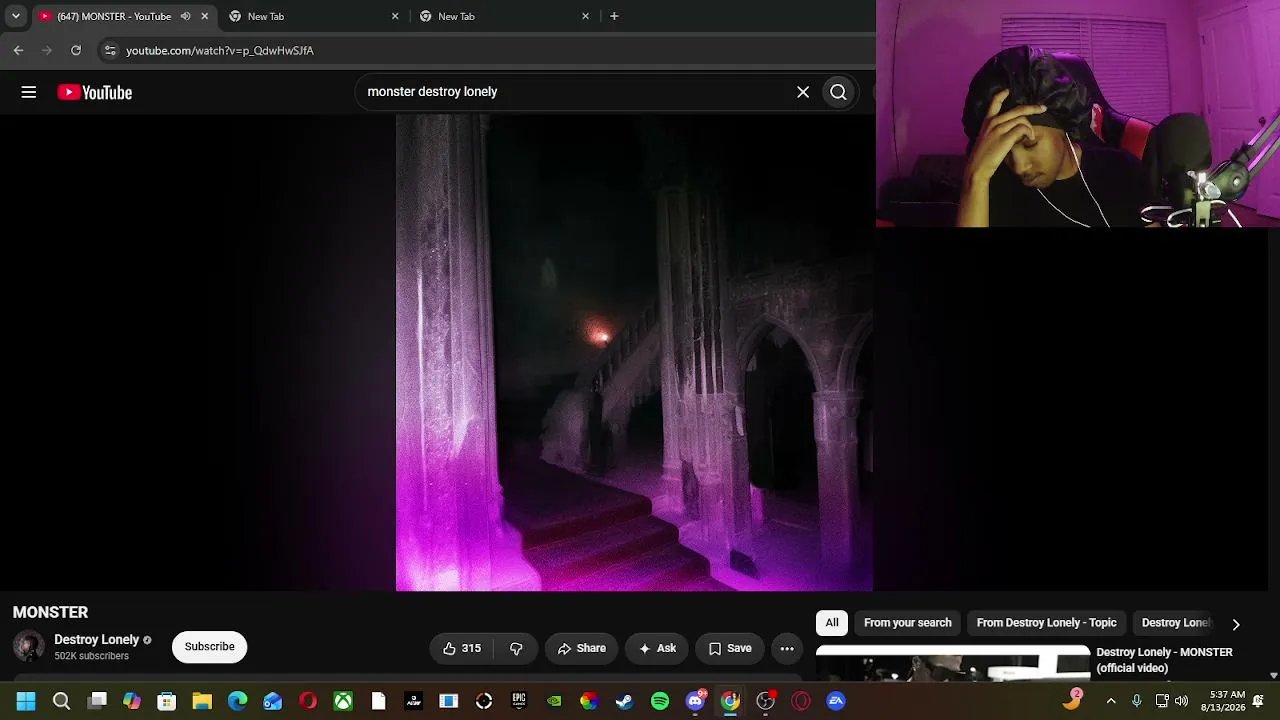Open the EA app from taskbar
This screenshot has height=720, width=1280.
tap(836, 701)
